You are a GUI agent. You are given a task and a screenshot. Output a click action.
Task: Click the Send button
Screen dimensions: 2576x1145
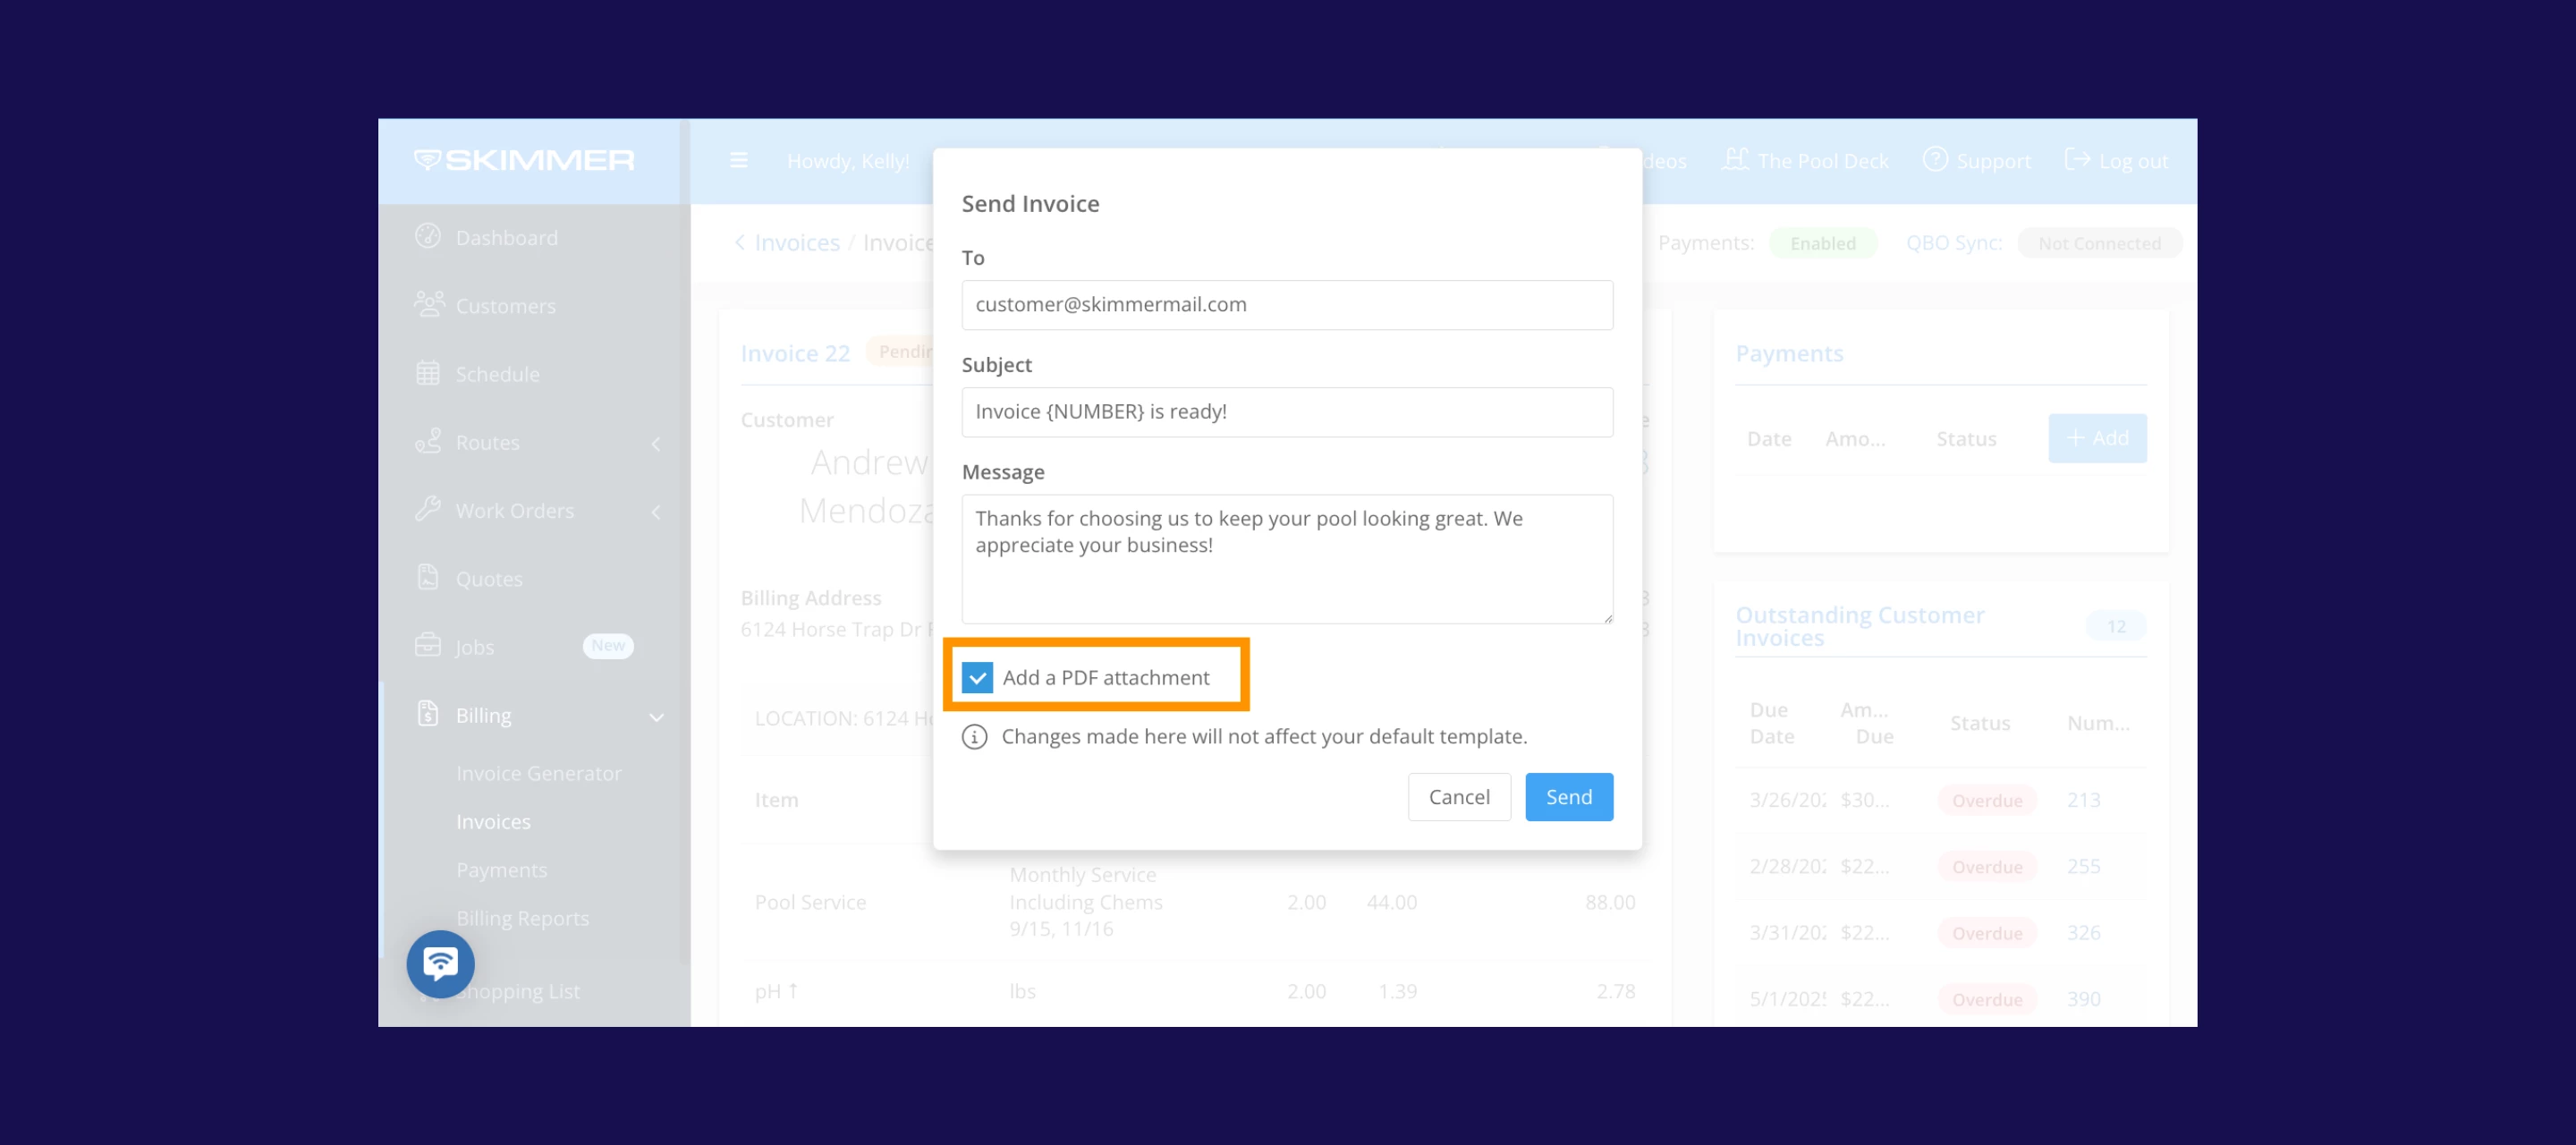click(x=1568, y=796)
